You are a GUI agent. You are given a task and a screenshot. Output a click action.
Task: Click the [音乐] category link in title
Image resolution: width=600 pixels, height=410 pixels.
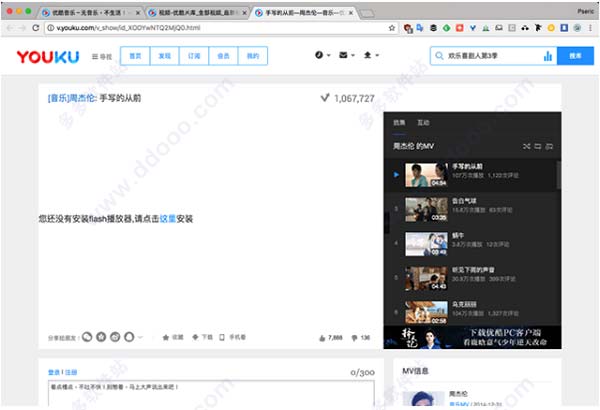pyautogui.click(x=59, y=98)
